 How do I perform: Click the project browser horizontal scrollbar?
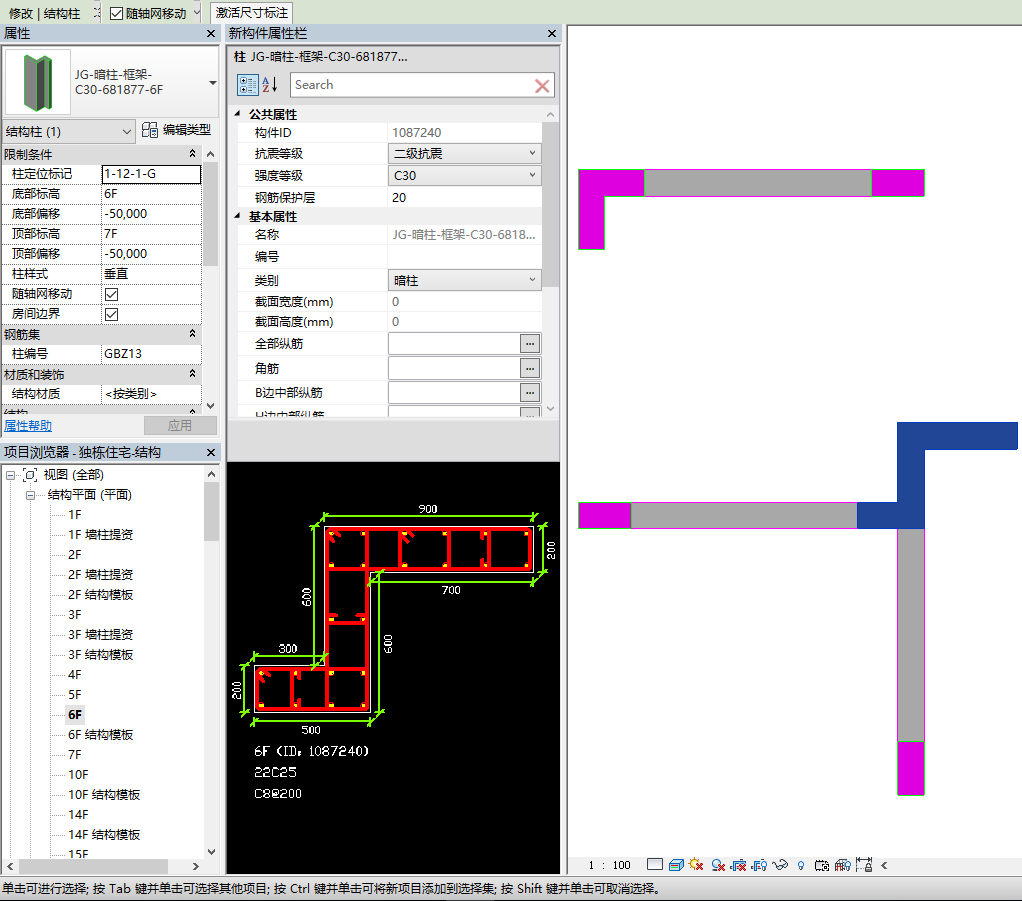click(x=93, y=866)
